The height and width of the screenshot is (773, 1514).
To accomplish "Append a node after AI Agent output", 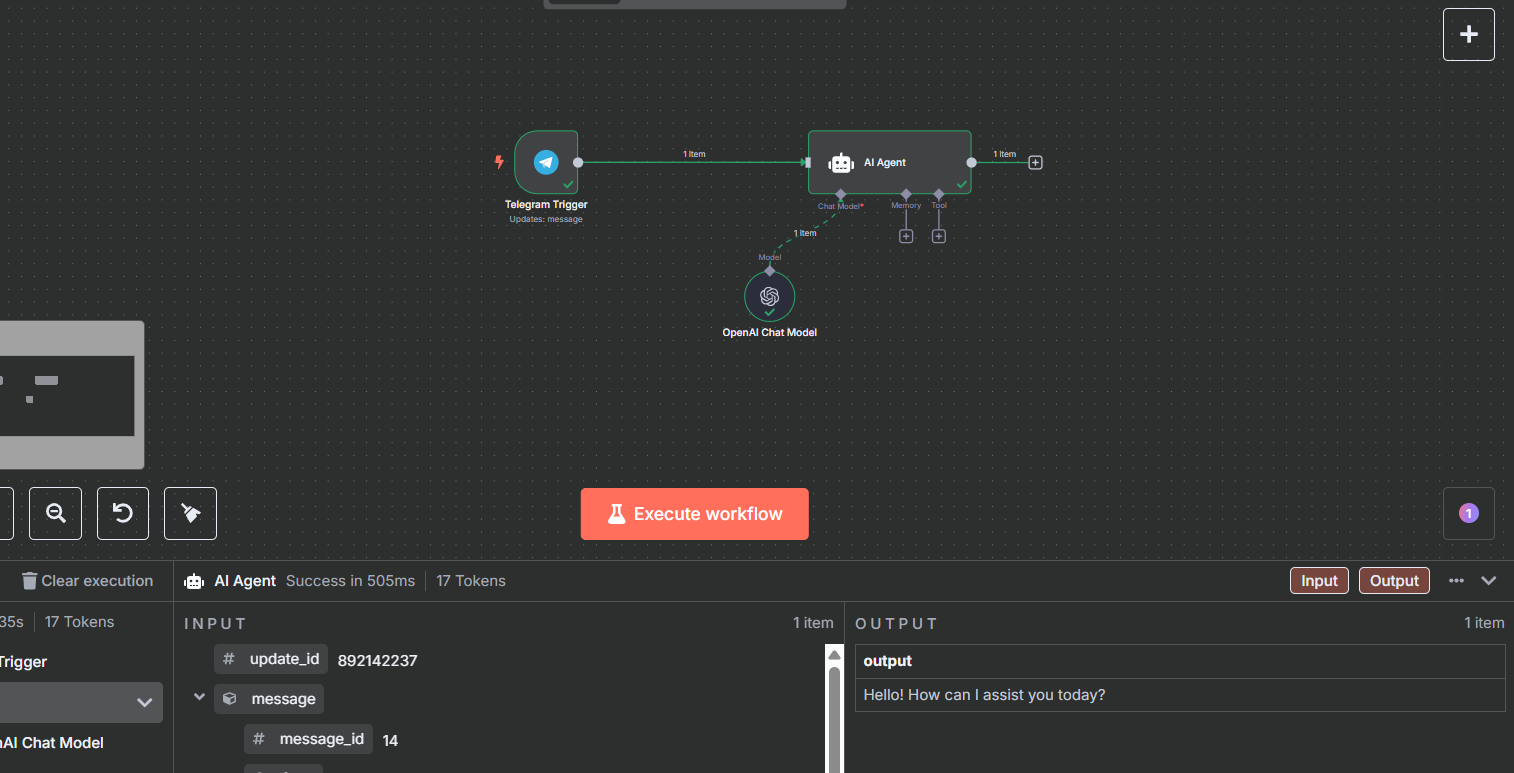I will pyautogui.click(x=1035, y=161).
